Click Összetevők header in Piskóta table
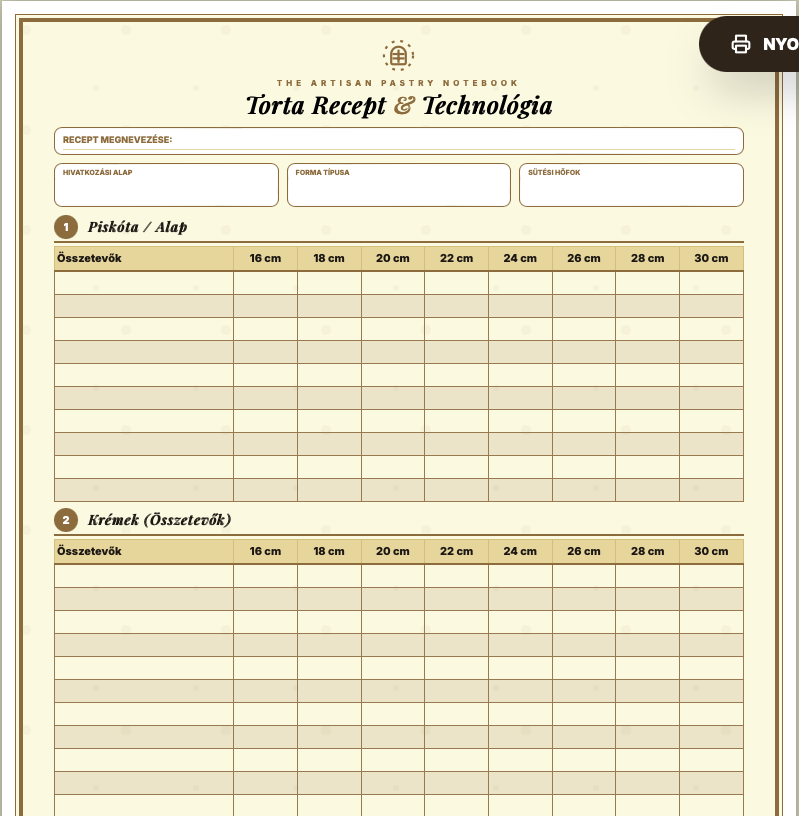The image size is (799, 816). click(144, 258)
